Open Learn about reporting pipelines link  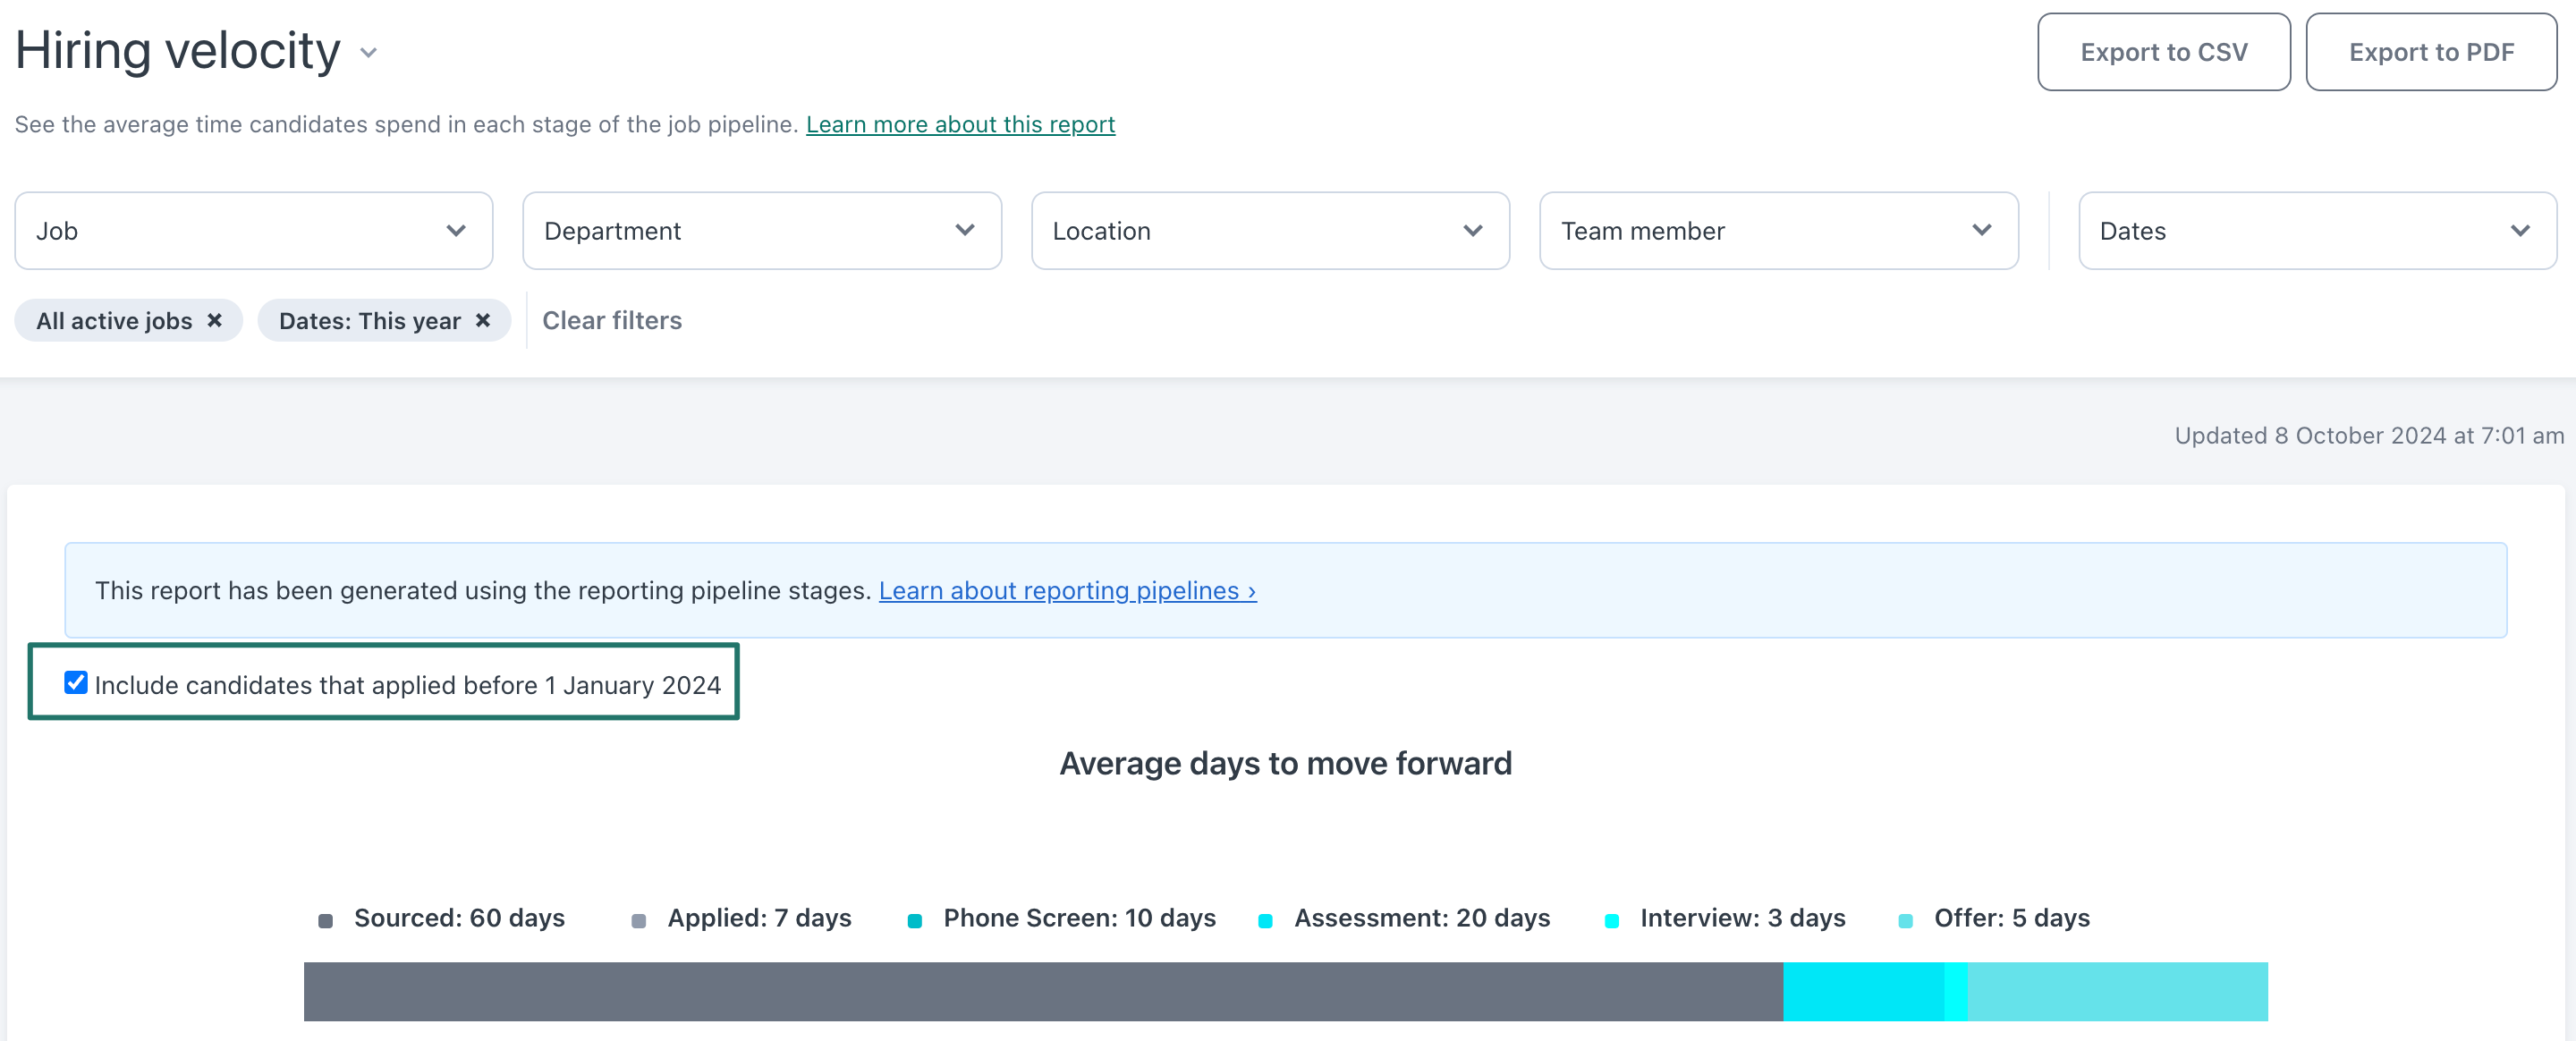[x=1067, y=590]
